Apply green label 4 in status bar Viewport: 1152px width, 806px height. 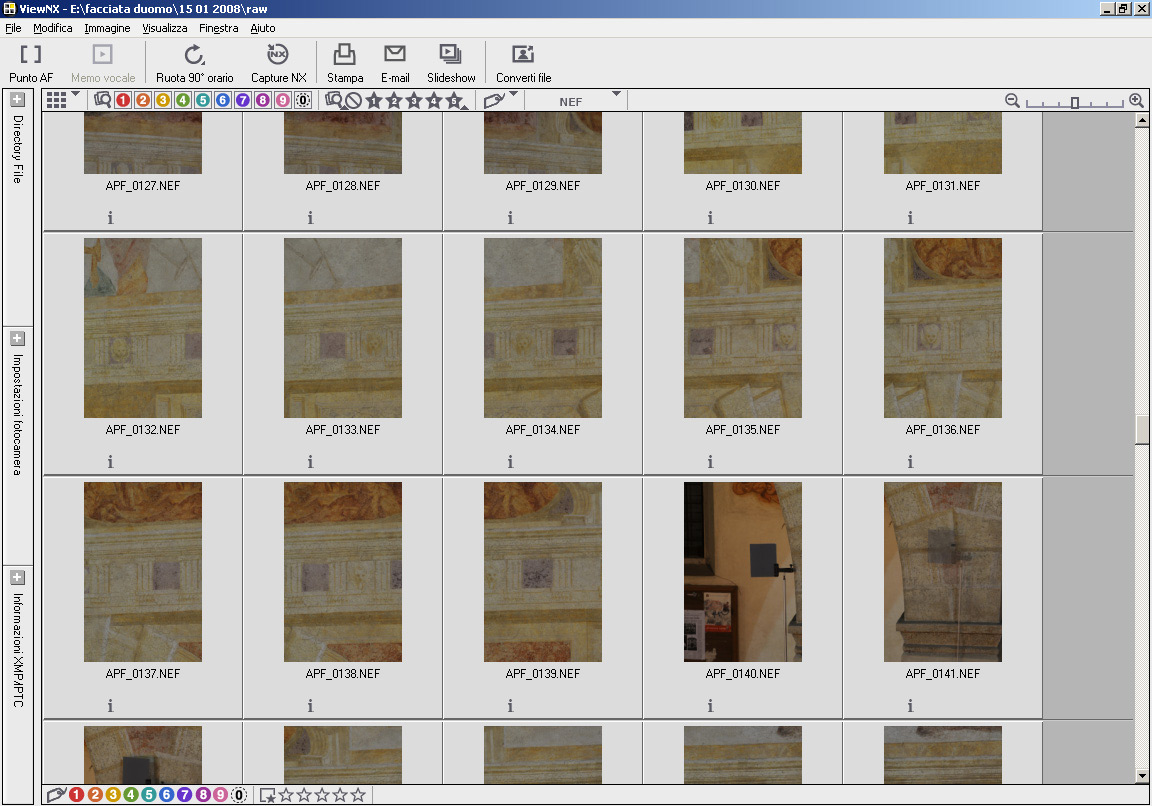pyautogui.click(x=131, y=795)
